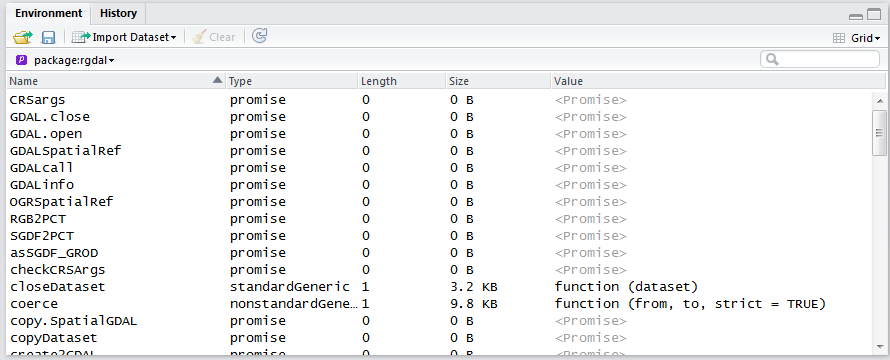This screenshot has height=360, width=890.
Task: Select the CRSargs row
Action: tap(439, 100)
